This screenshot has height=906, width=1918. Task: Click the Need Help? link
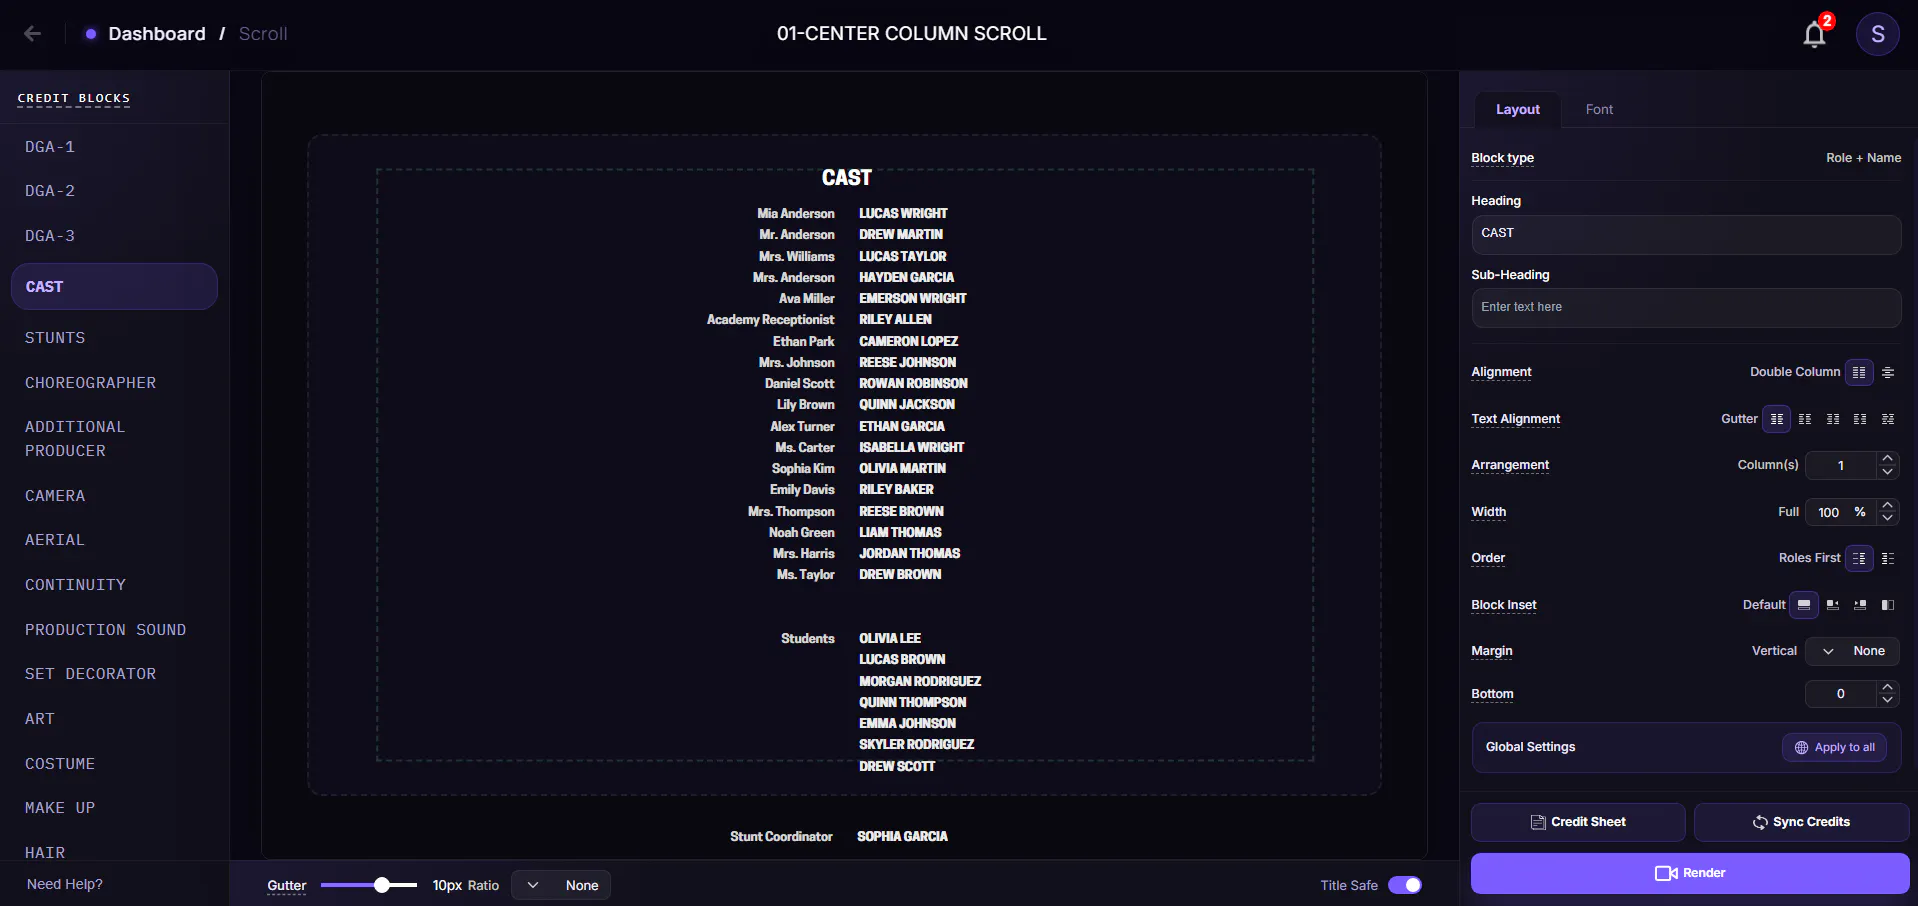(x=65, y=884)
